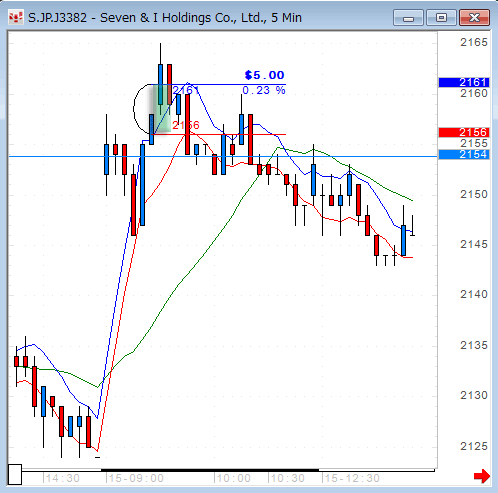Click the 2165 price axis label

tap(474, 42)
